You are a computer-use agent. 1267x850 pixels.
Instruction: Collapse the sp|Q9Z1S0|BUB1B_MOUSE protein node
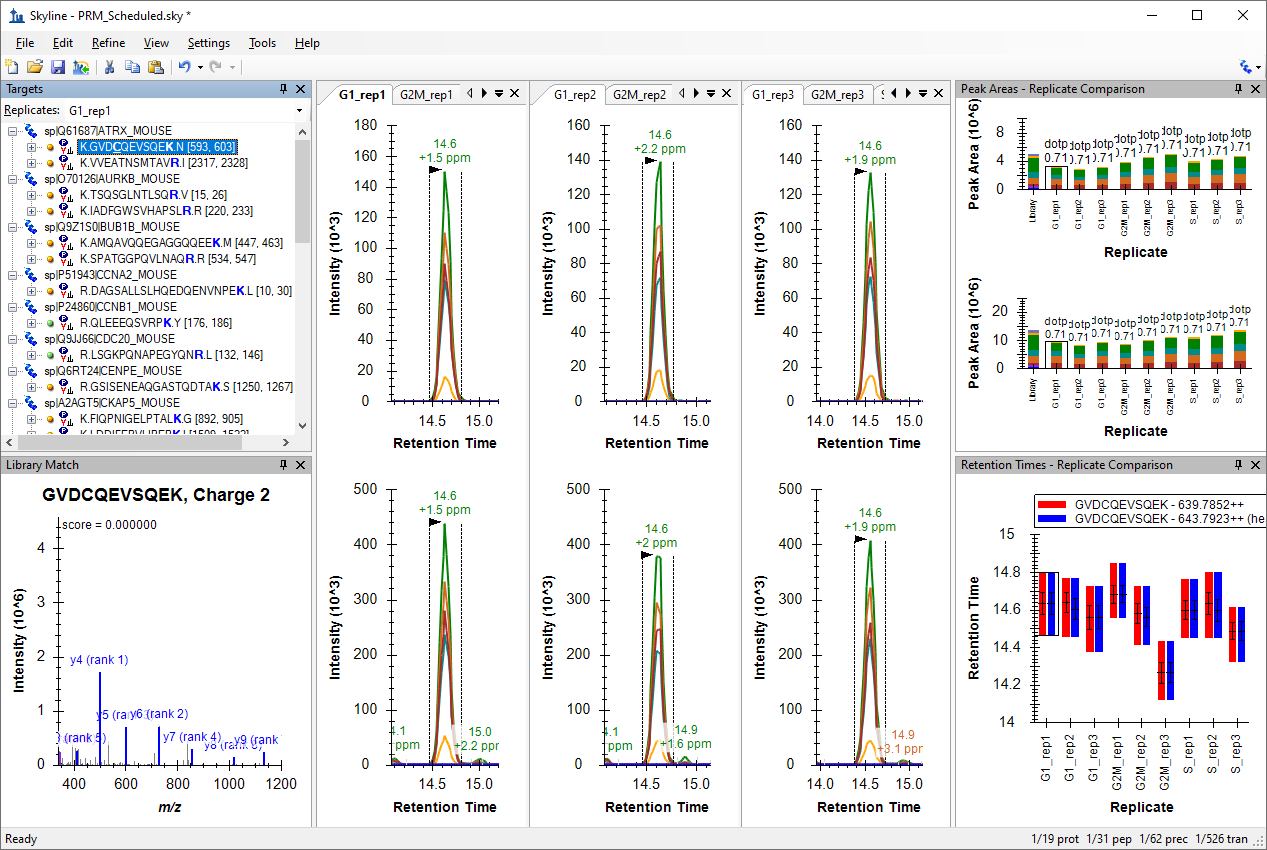(x=13, y=227)
